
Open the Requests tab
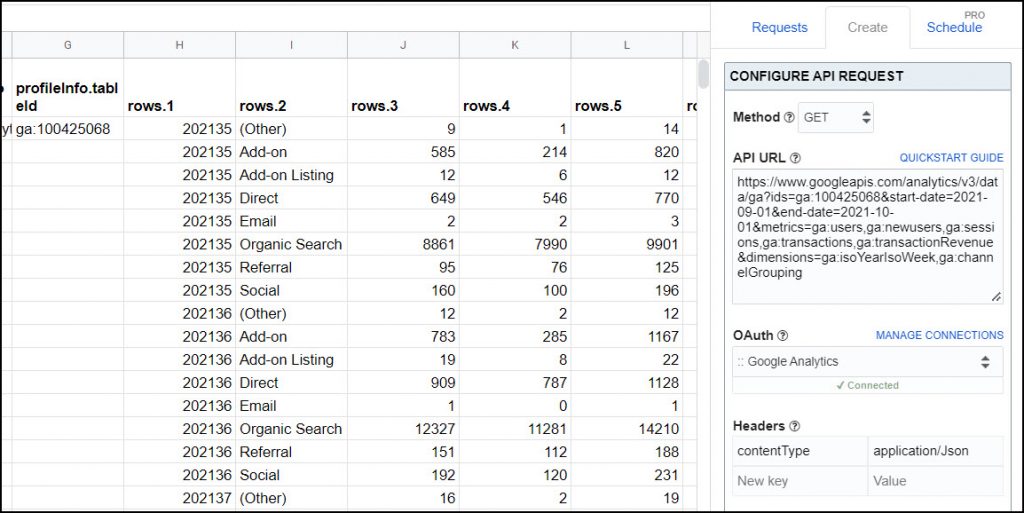779,27
